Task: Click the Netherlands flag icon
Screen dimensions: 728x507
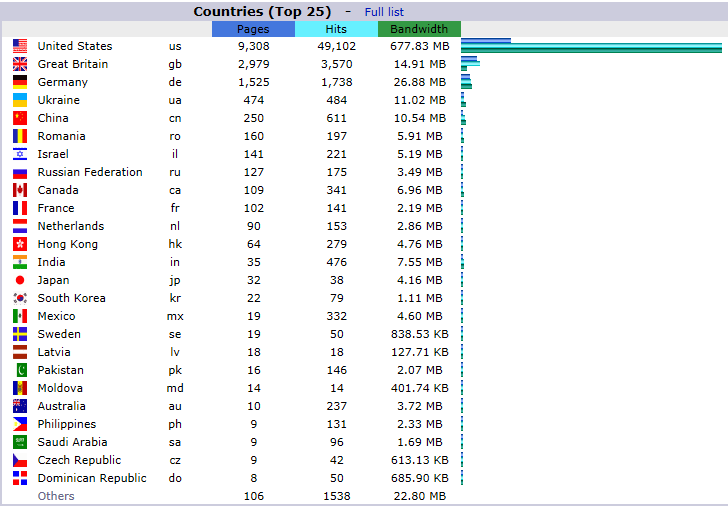Action: point(20,226)
